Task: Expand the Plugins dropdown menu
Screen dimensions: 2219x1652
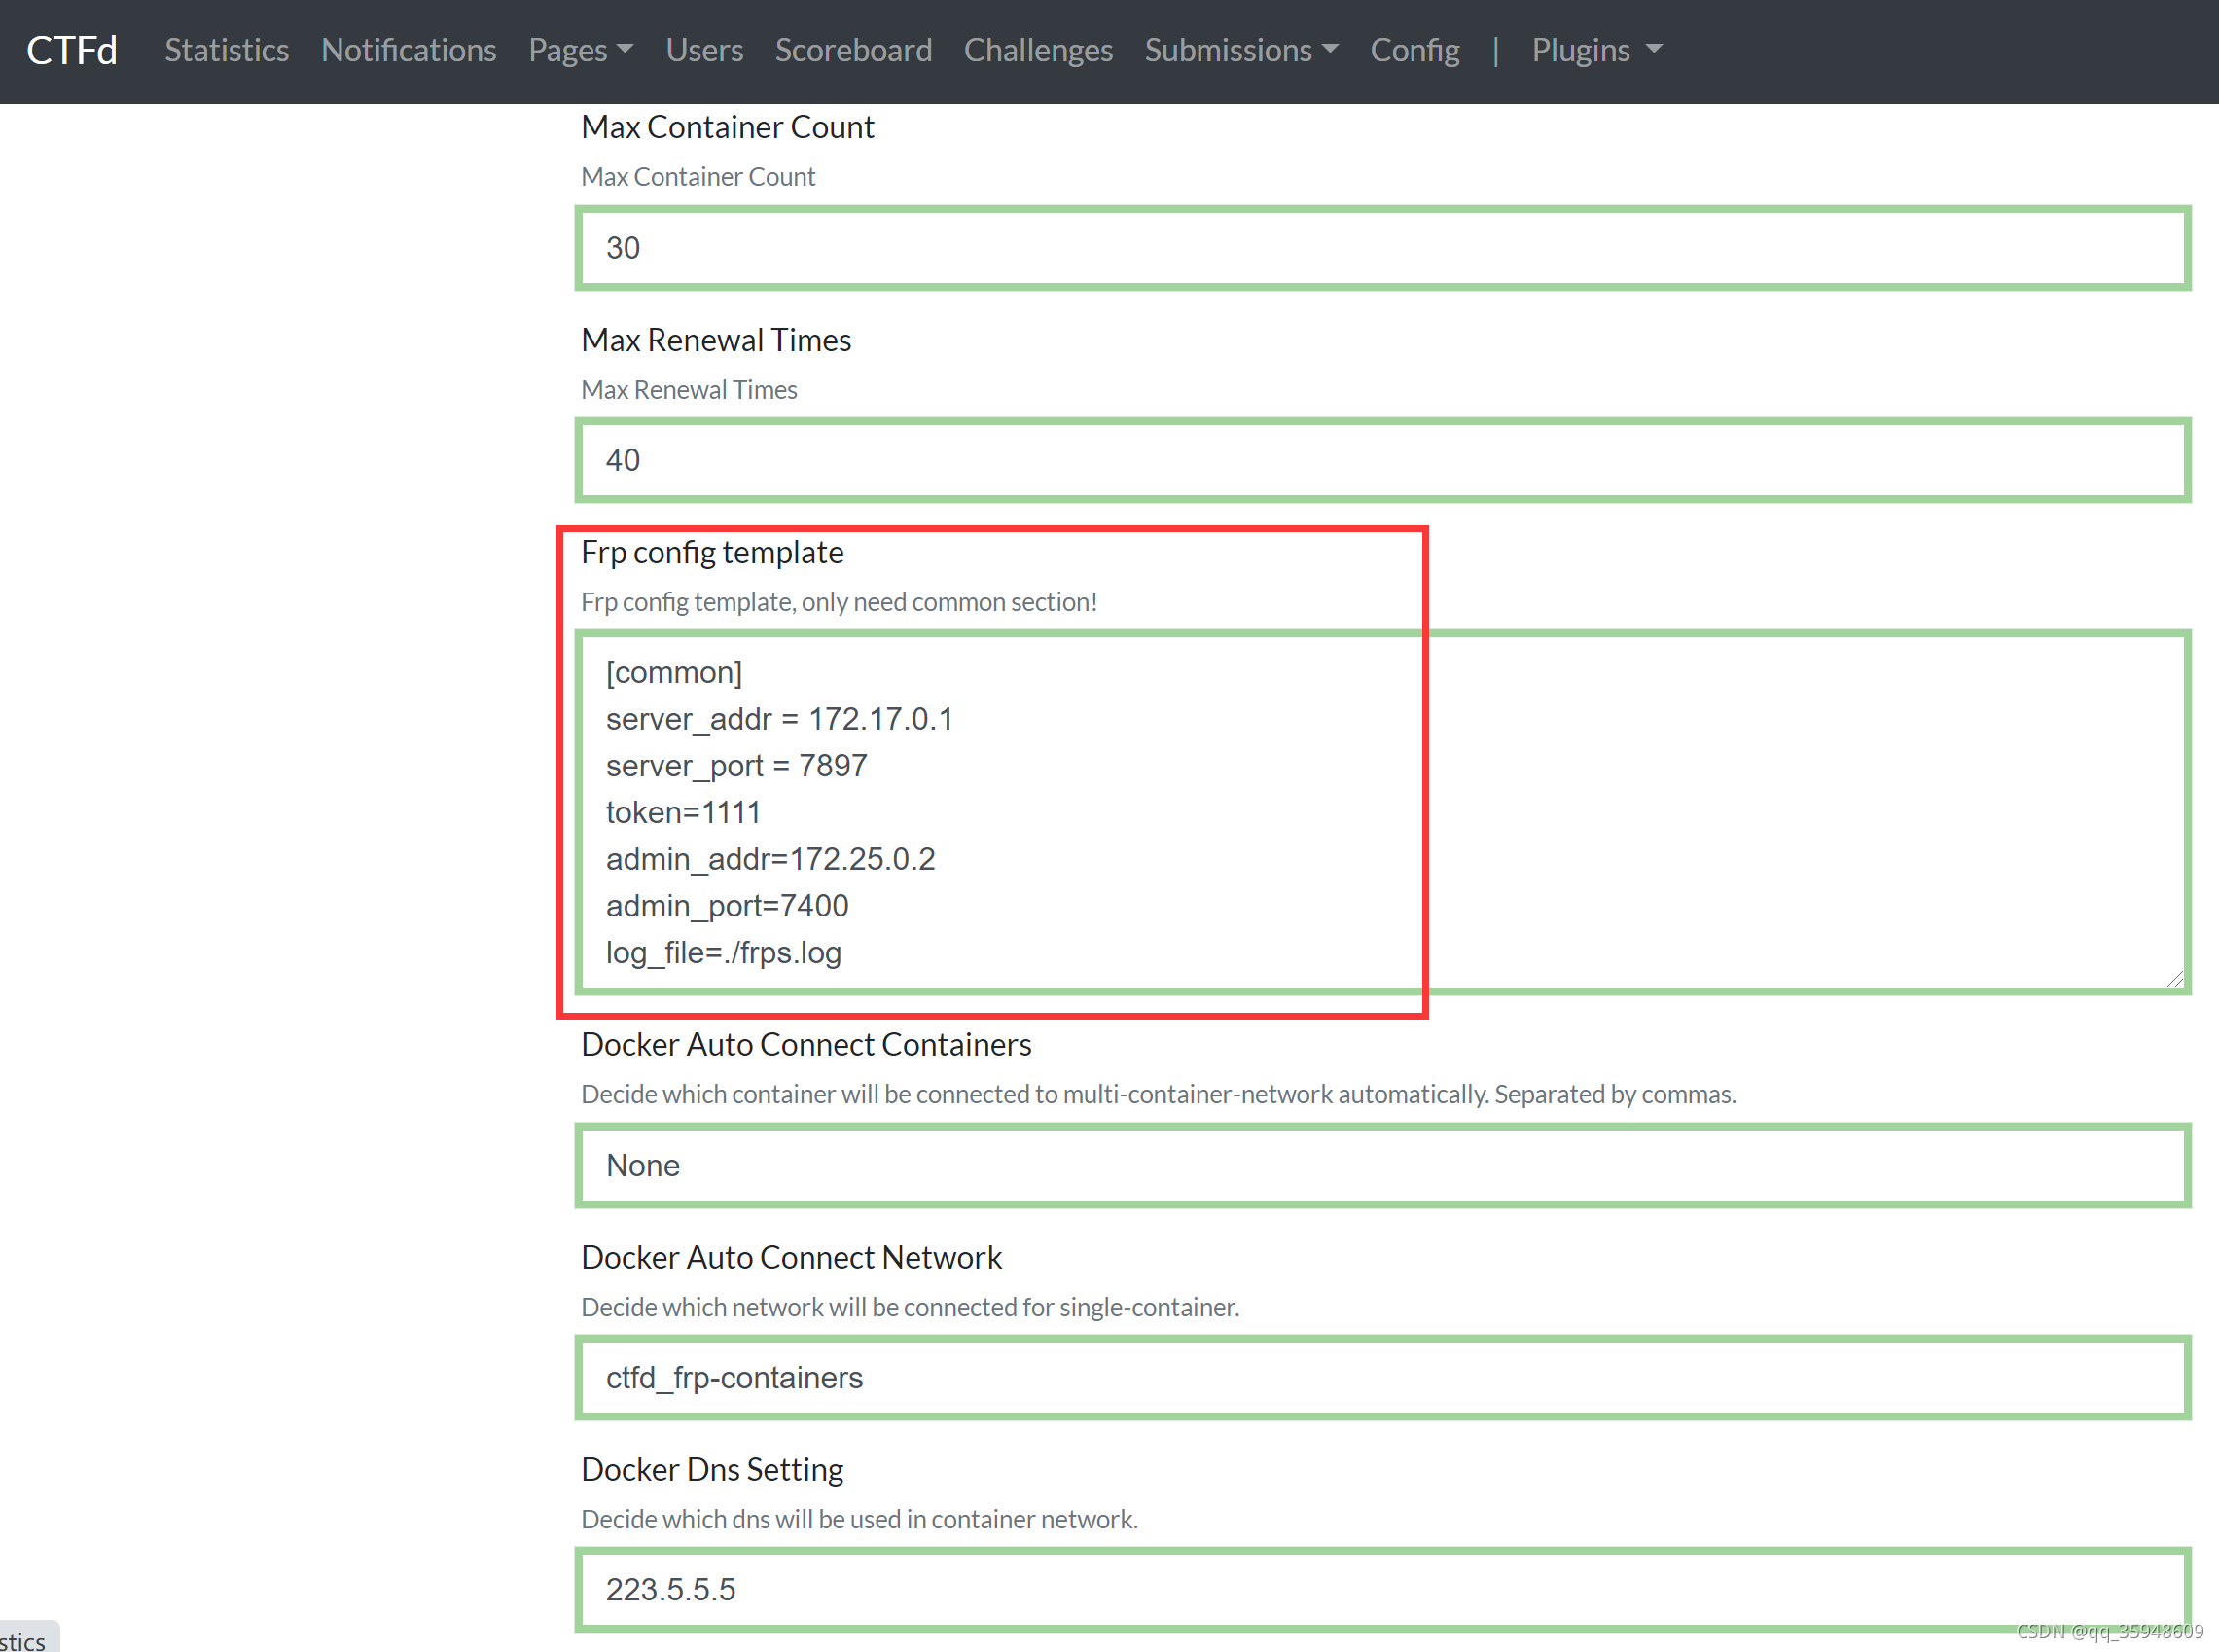Action: (x=1596, y=50)
